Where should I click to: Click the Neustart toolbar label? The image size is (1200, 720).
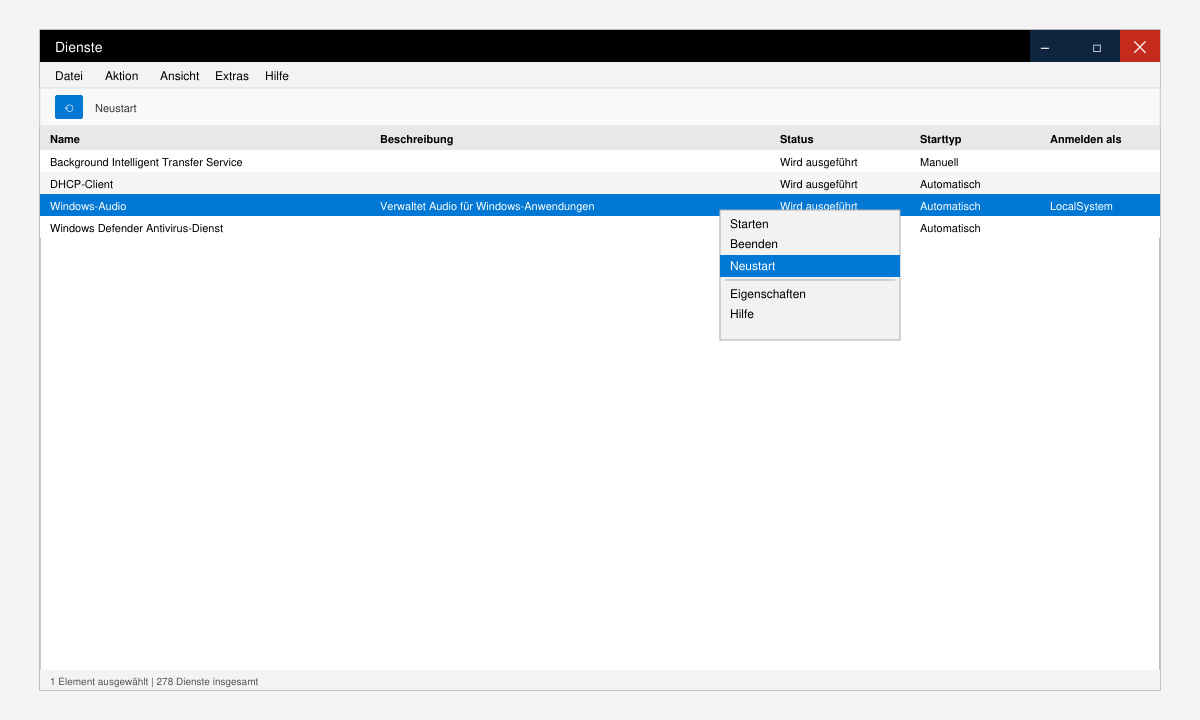click(116, 108)
